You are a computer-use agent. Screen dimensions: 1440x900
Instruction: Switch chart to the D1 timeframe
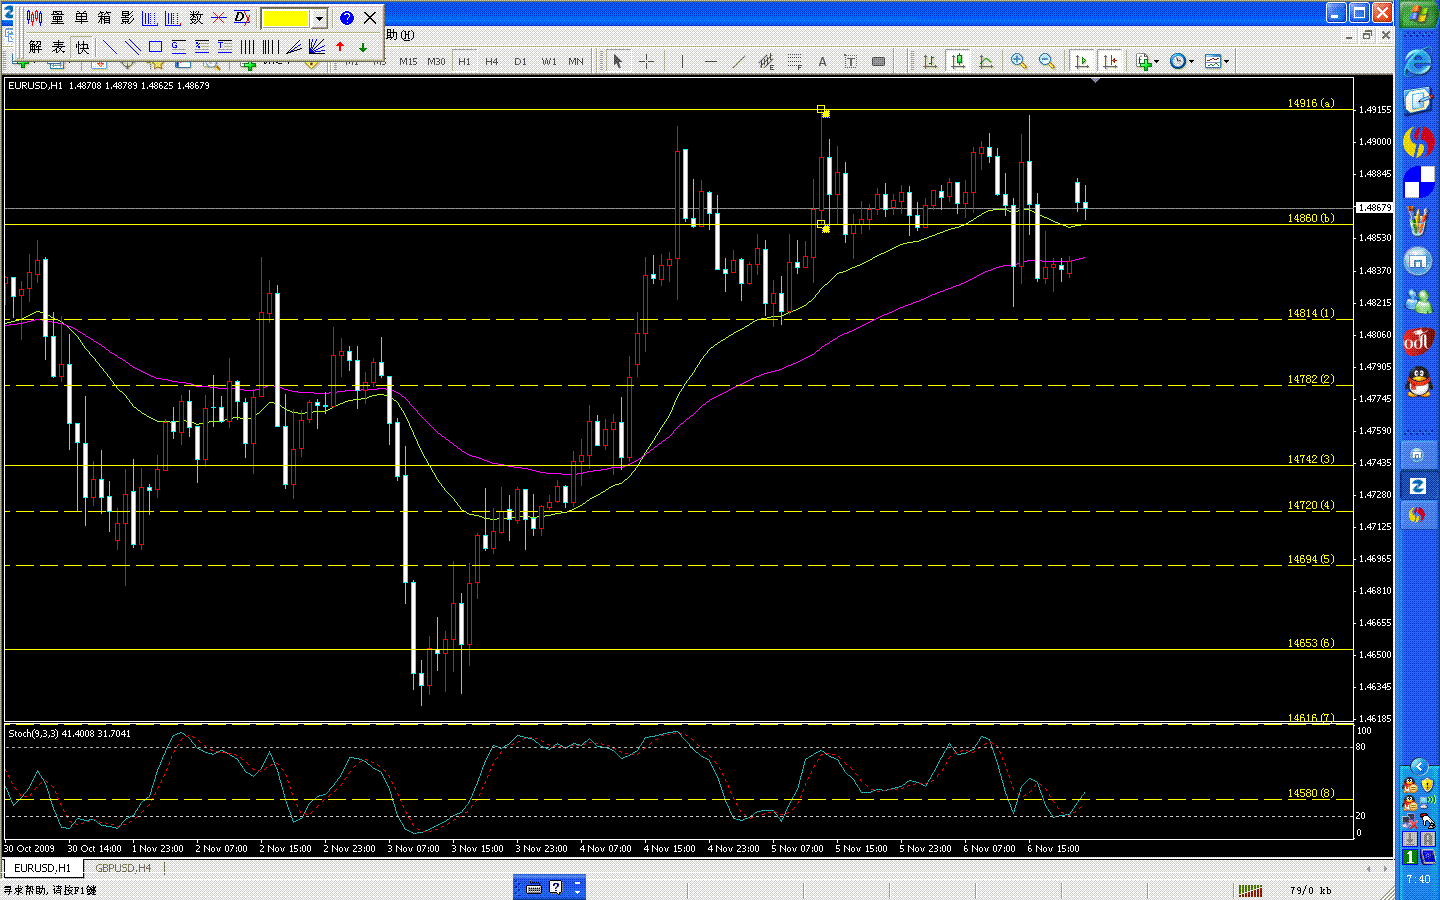[x=520, y=62]
